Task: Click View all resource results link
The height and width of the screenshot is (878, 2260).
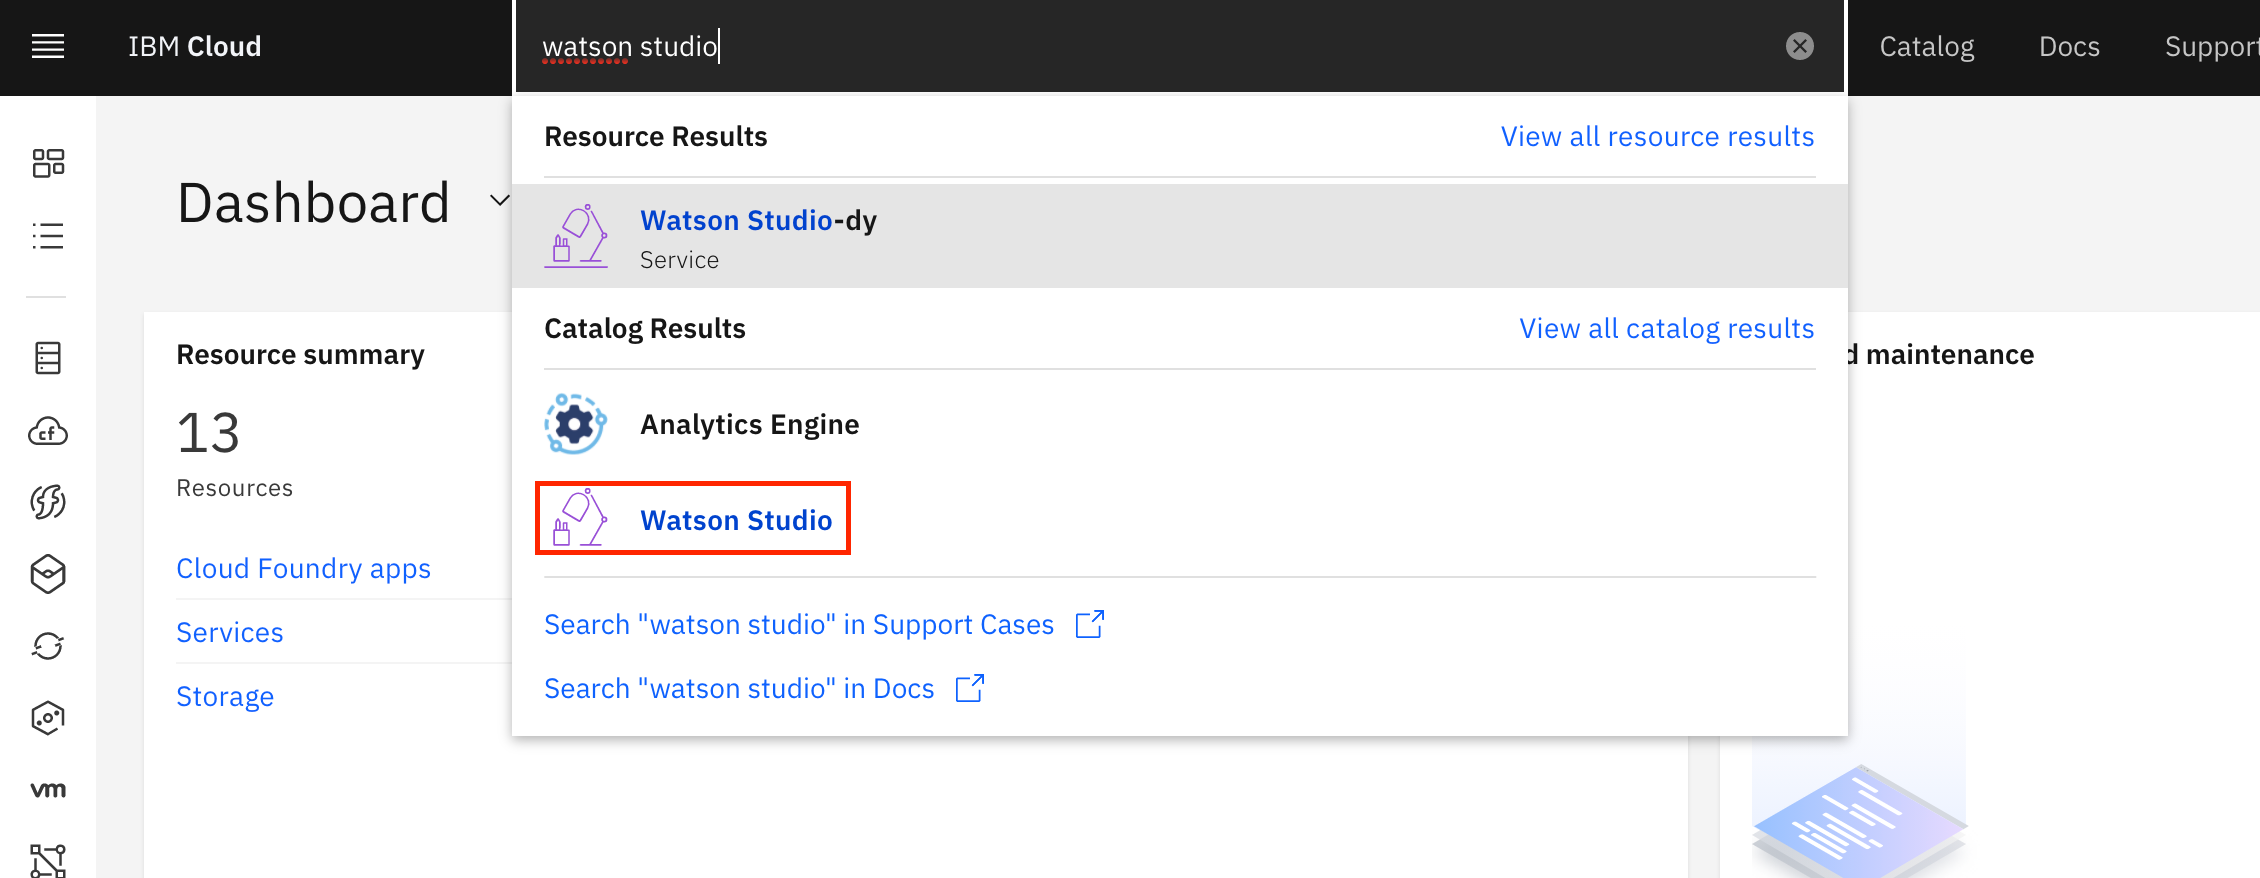Action: pyautogui.click(x=1657, y=136)
